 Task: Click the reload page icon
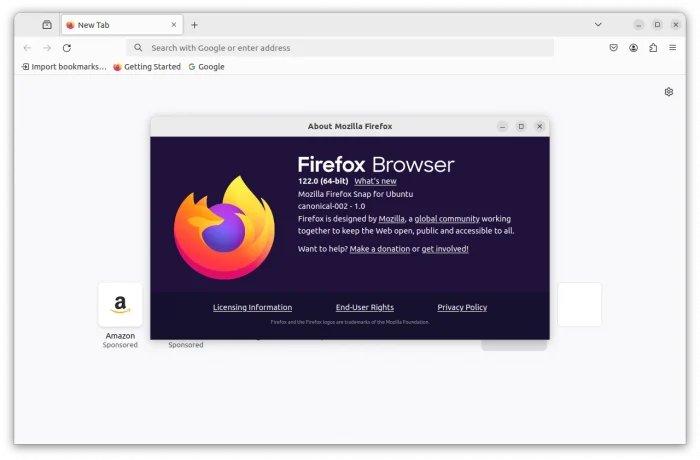[x=67, y=48]
